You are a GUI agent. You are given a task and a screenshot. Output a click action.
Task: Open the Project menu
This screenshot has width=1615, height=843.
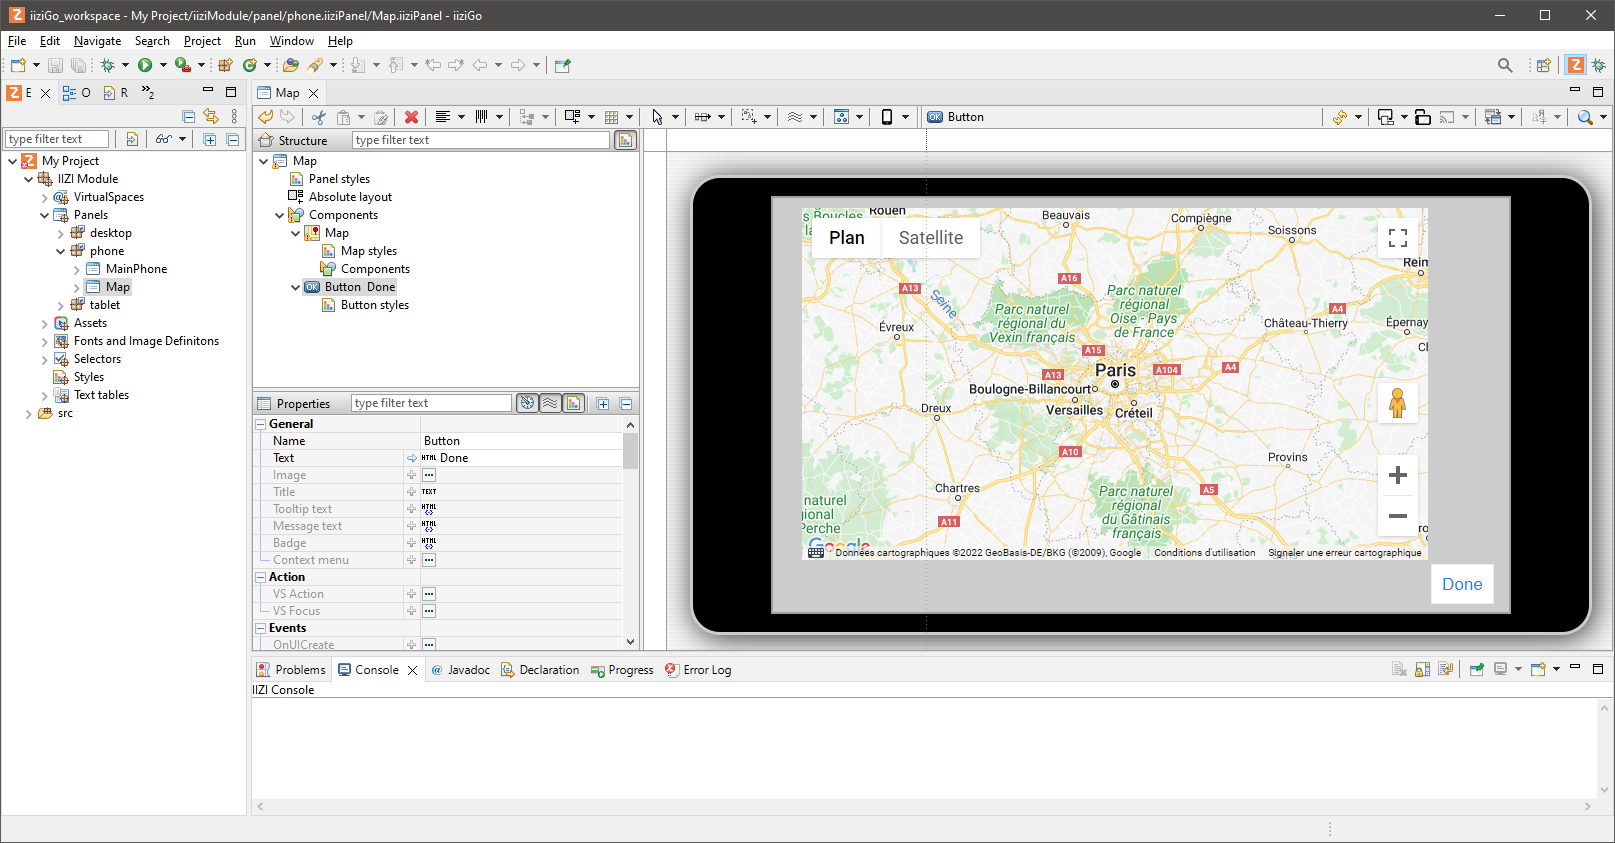pos(202,41)
